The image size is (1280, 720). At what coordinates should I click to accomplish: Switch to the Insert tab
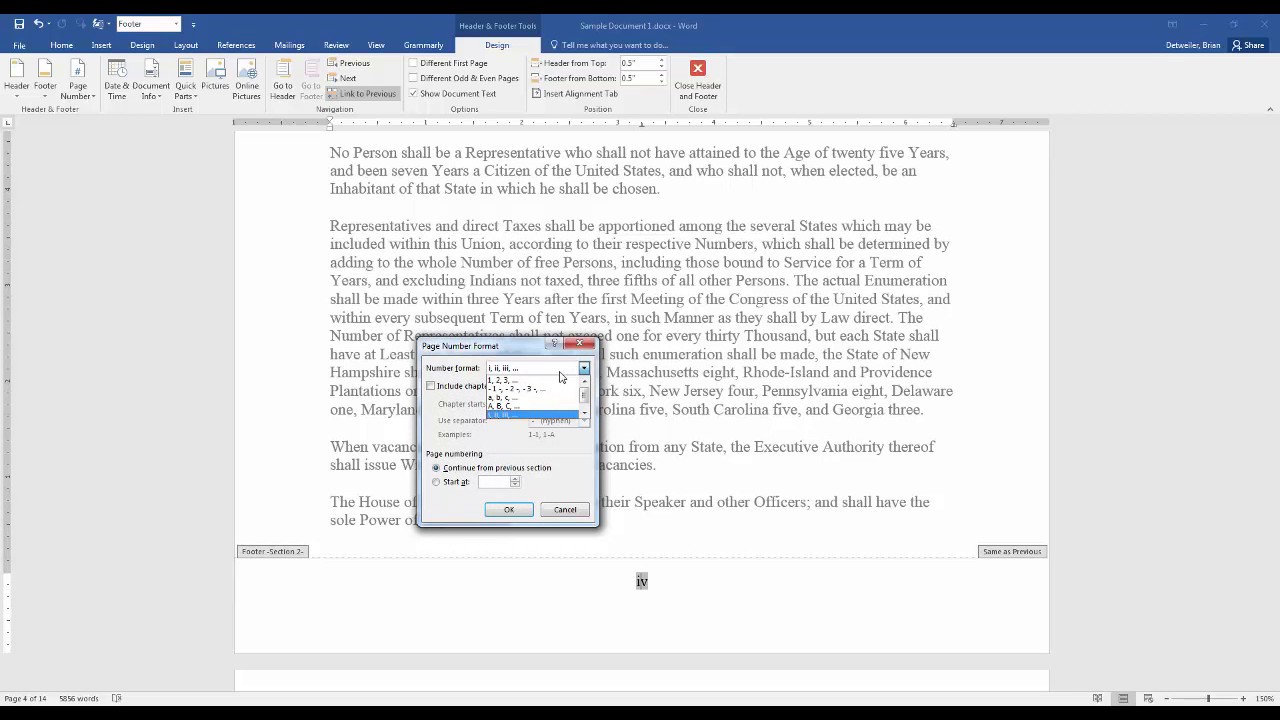(x=101, y=45)
